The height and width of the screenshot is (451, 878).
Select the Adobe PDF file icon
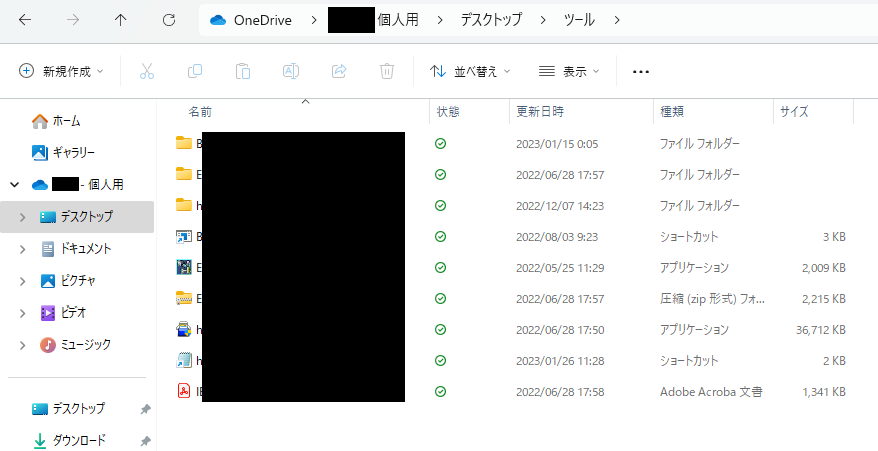184,391
